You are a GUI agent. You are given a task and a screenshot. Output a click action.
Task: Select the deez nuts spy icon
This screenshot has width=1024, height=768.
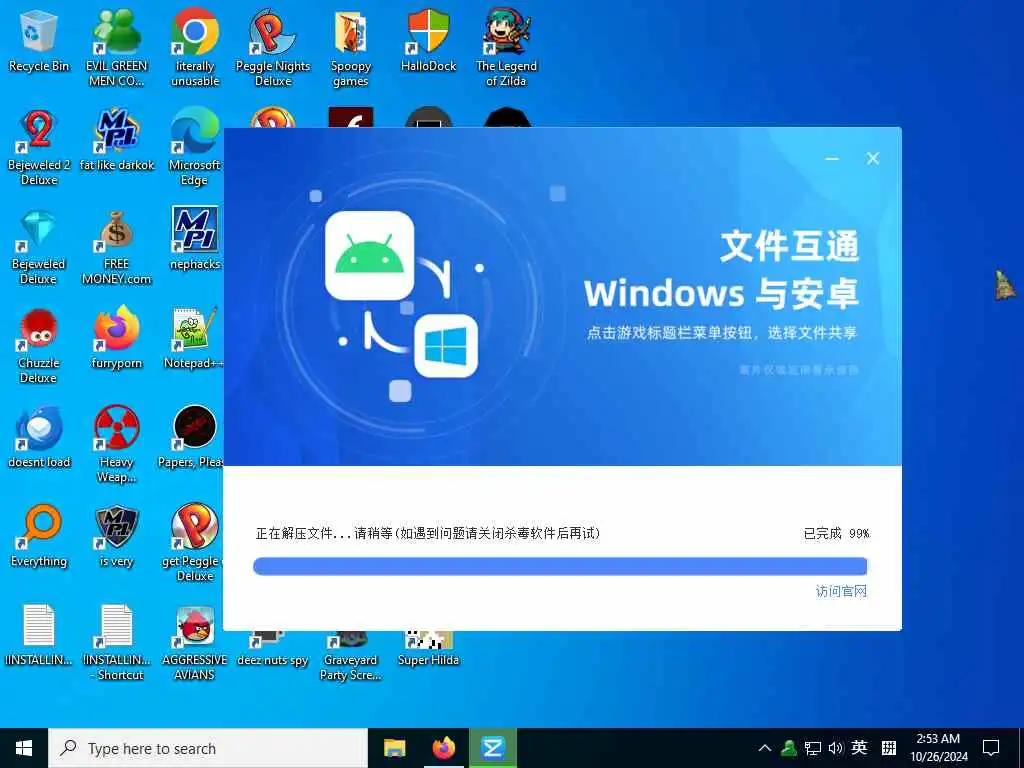coord(273,650)
